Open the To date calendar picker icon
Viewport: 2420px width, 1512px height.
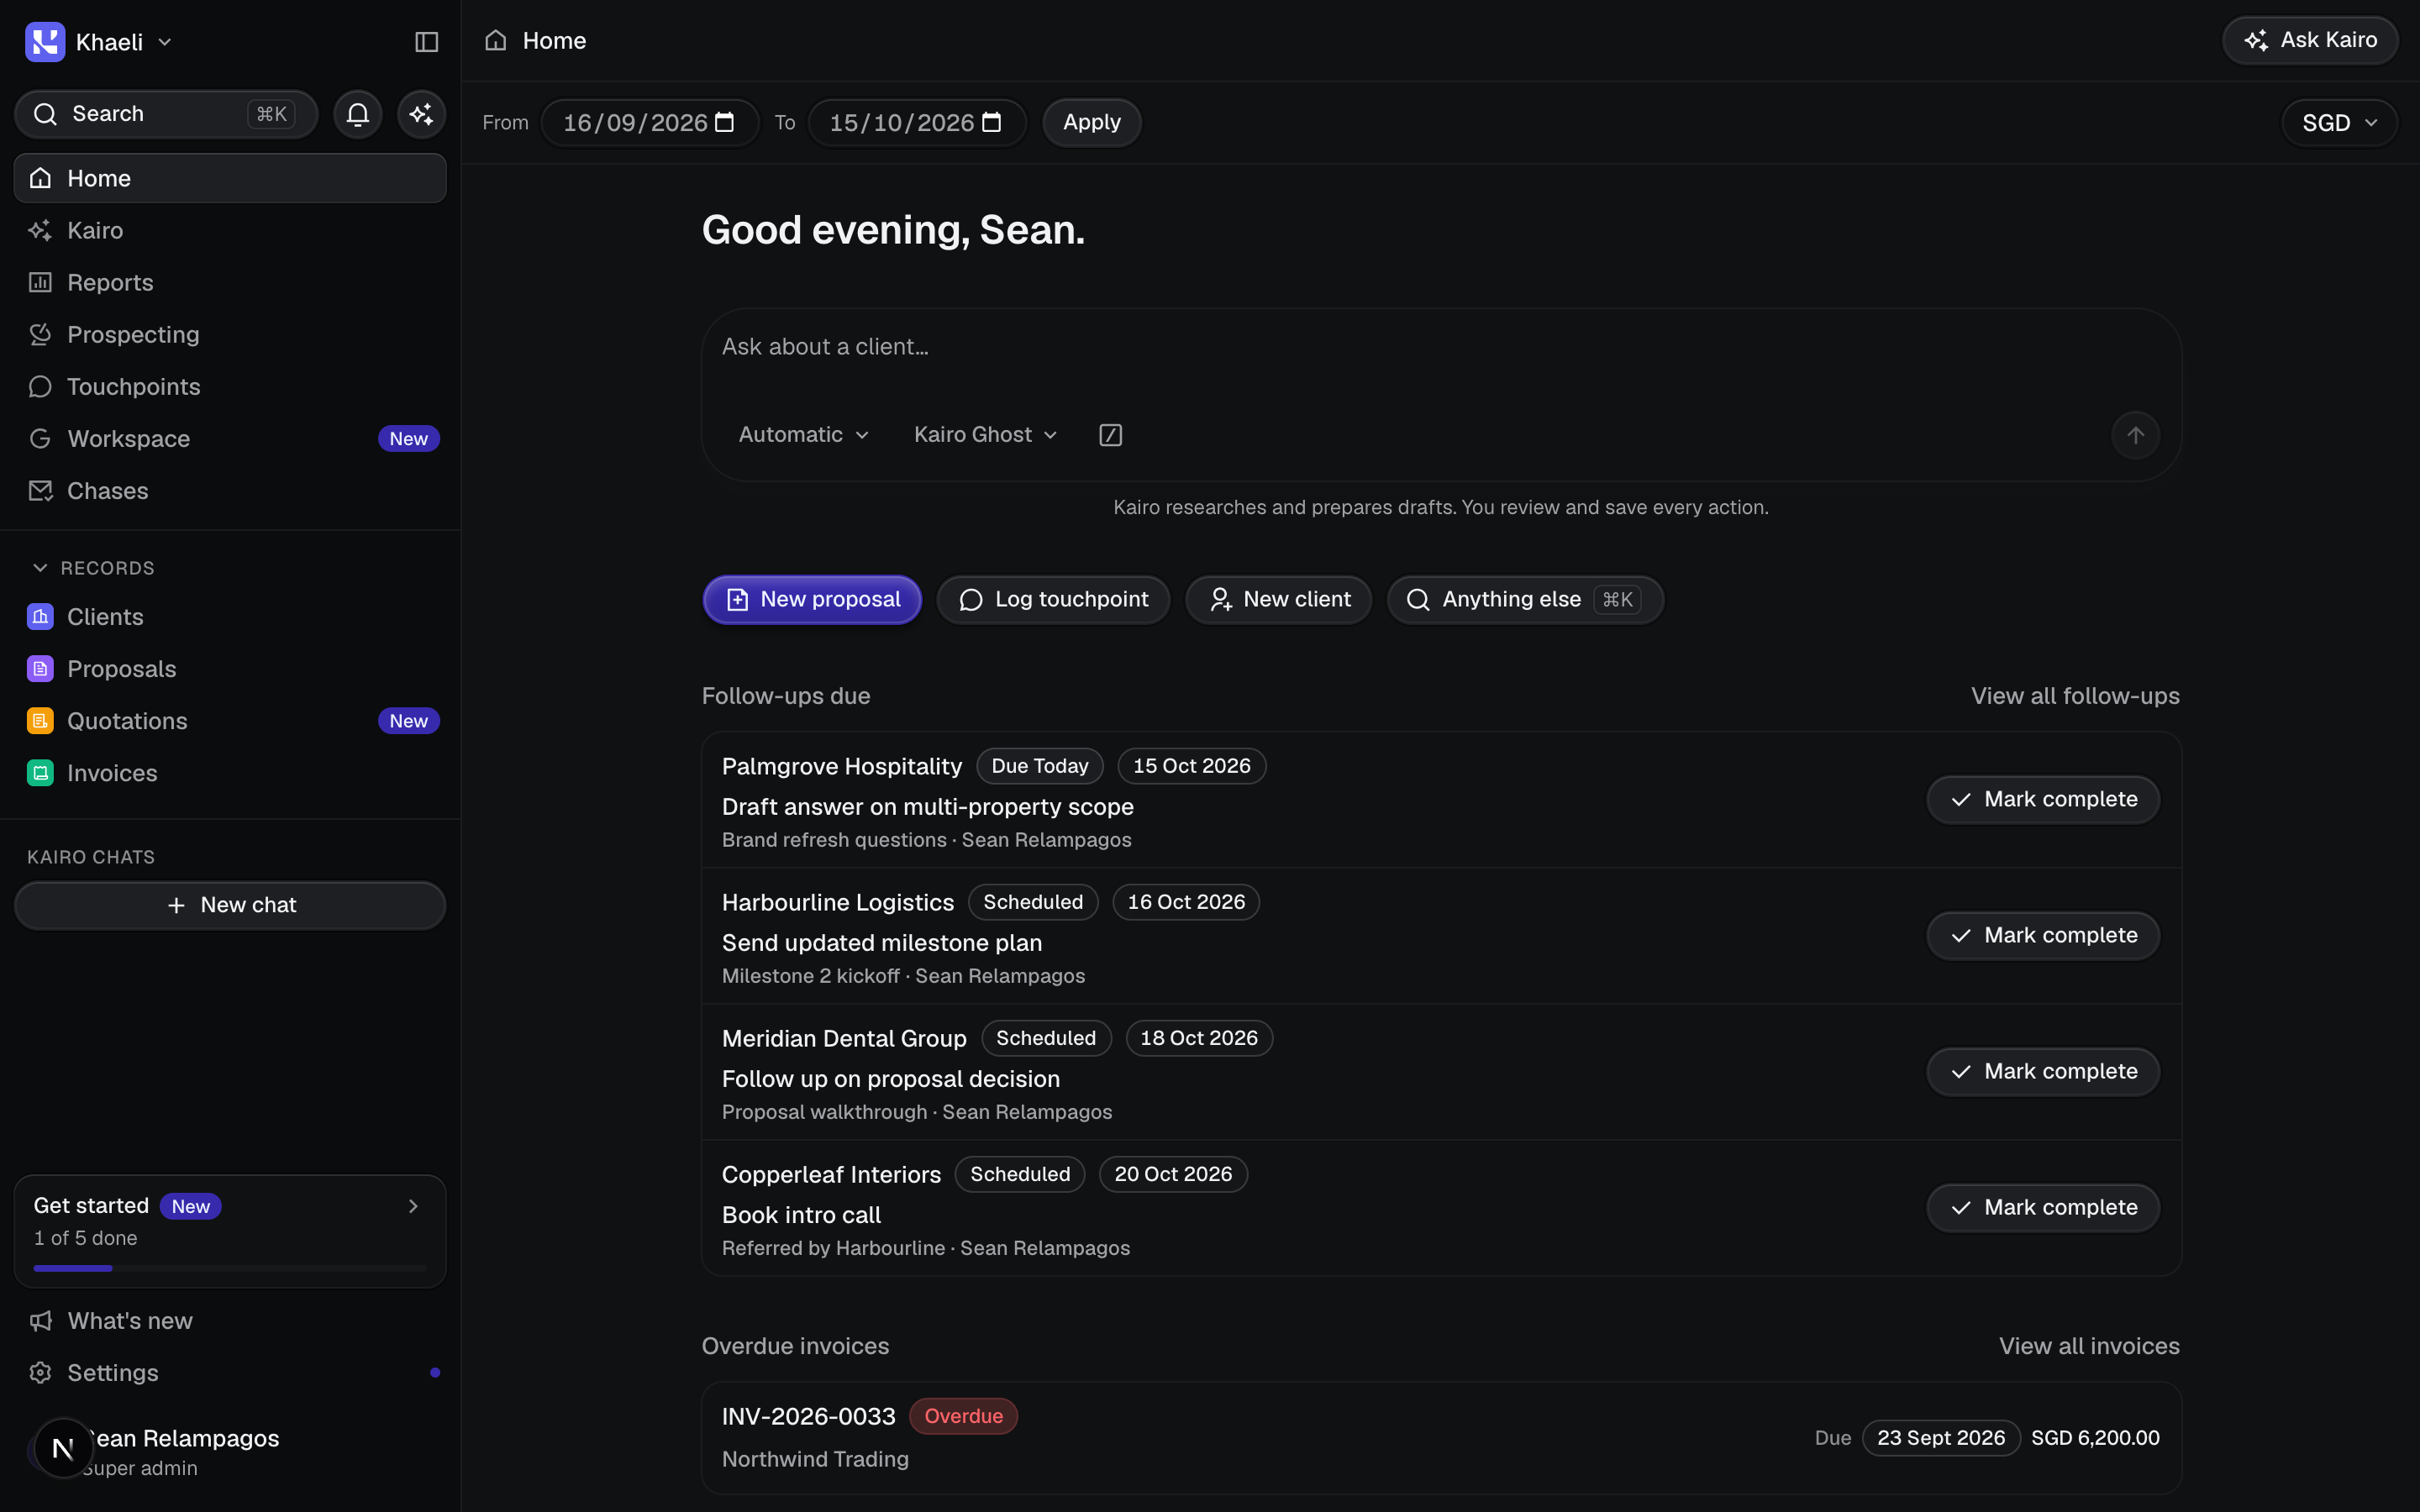[x=991, y=122]
